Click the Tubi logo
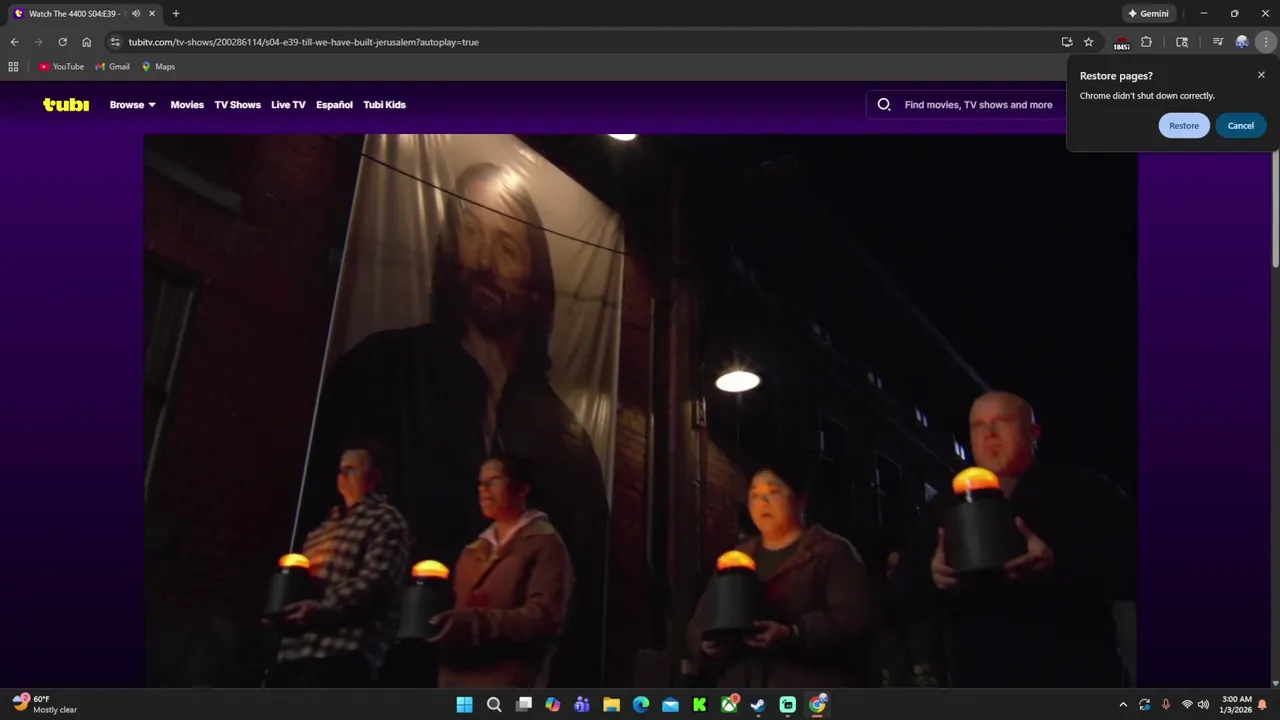 [x=66, y=104]
